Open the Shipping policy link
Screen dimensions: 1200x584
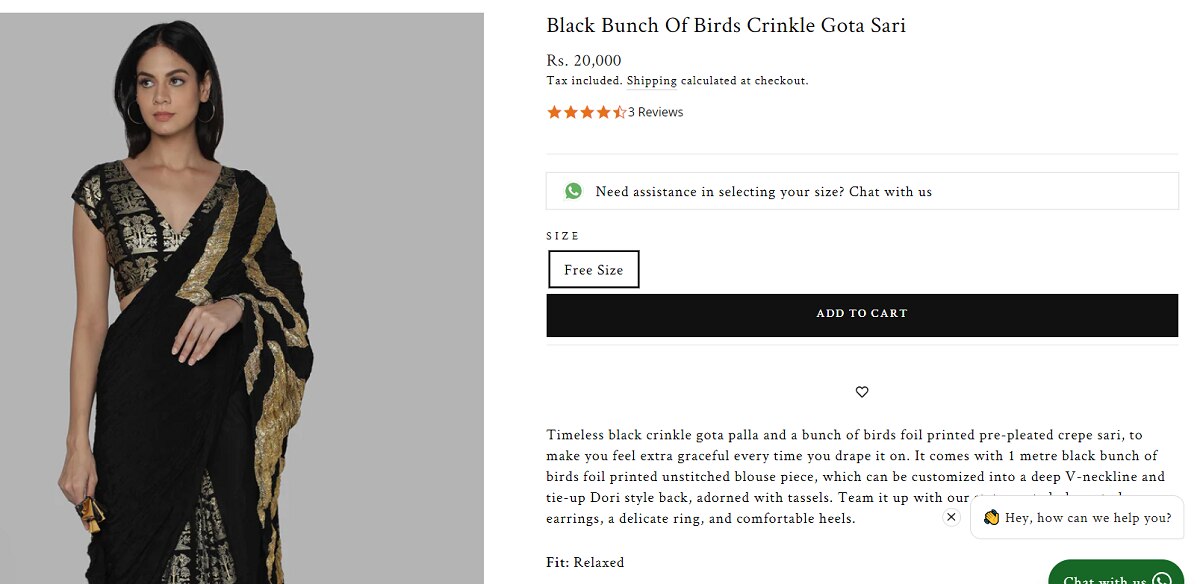(652, 81)
